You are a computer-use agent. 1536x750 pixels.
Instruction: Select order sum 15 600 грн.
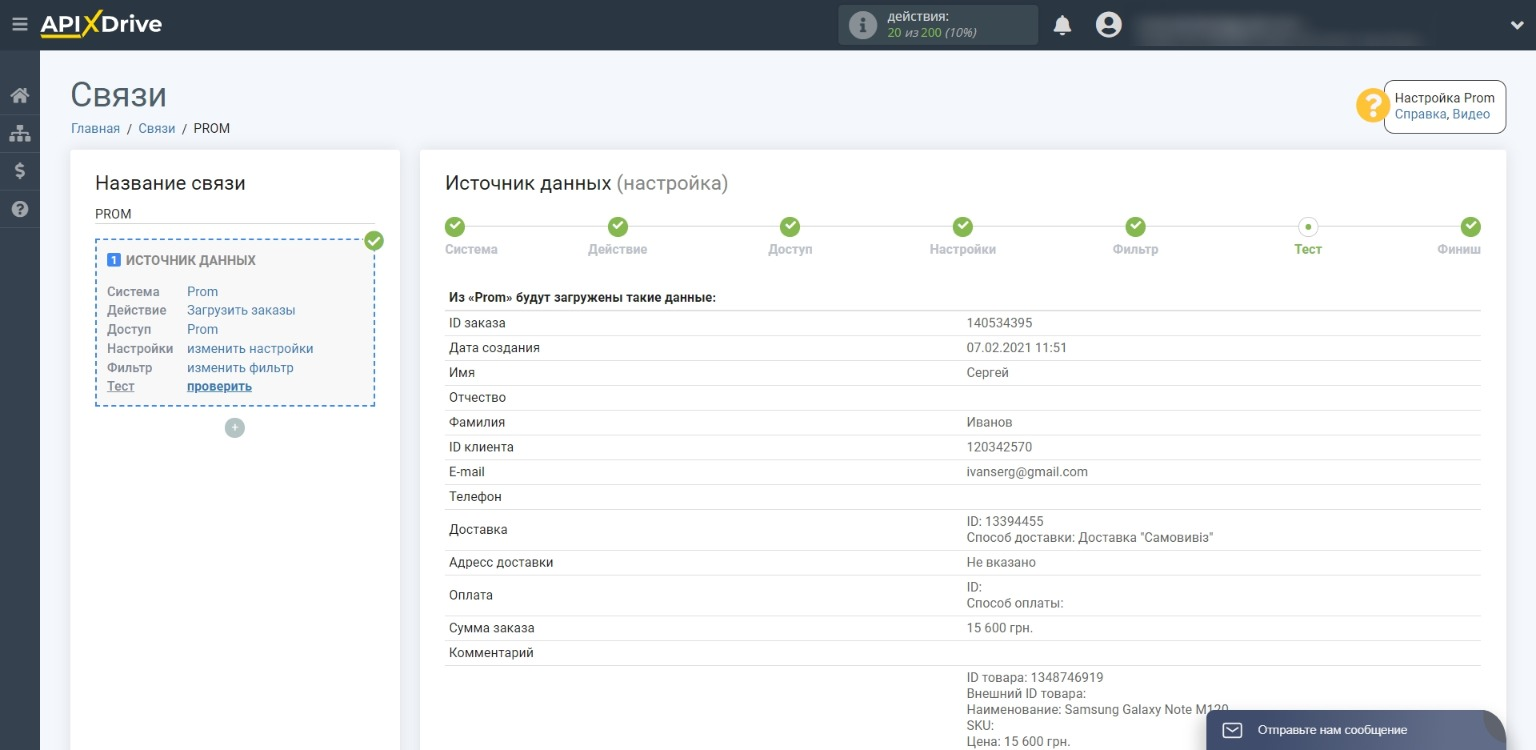point(999,628)
